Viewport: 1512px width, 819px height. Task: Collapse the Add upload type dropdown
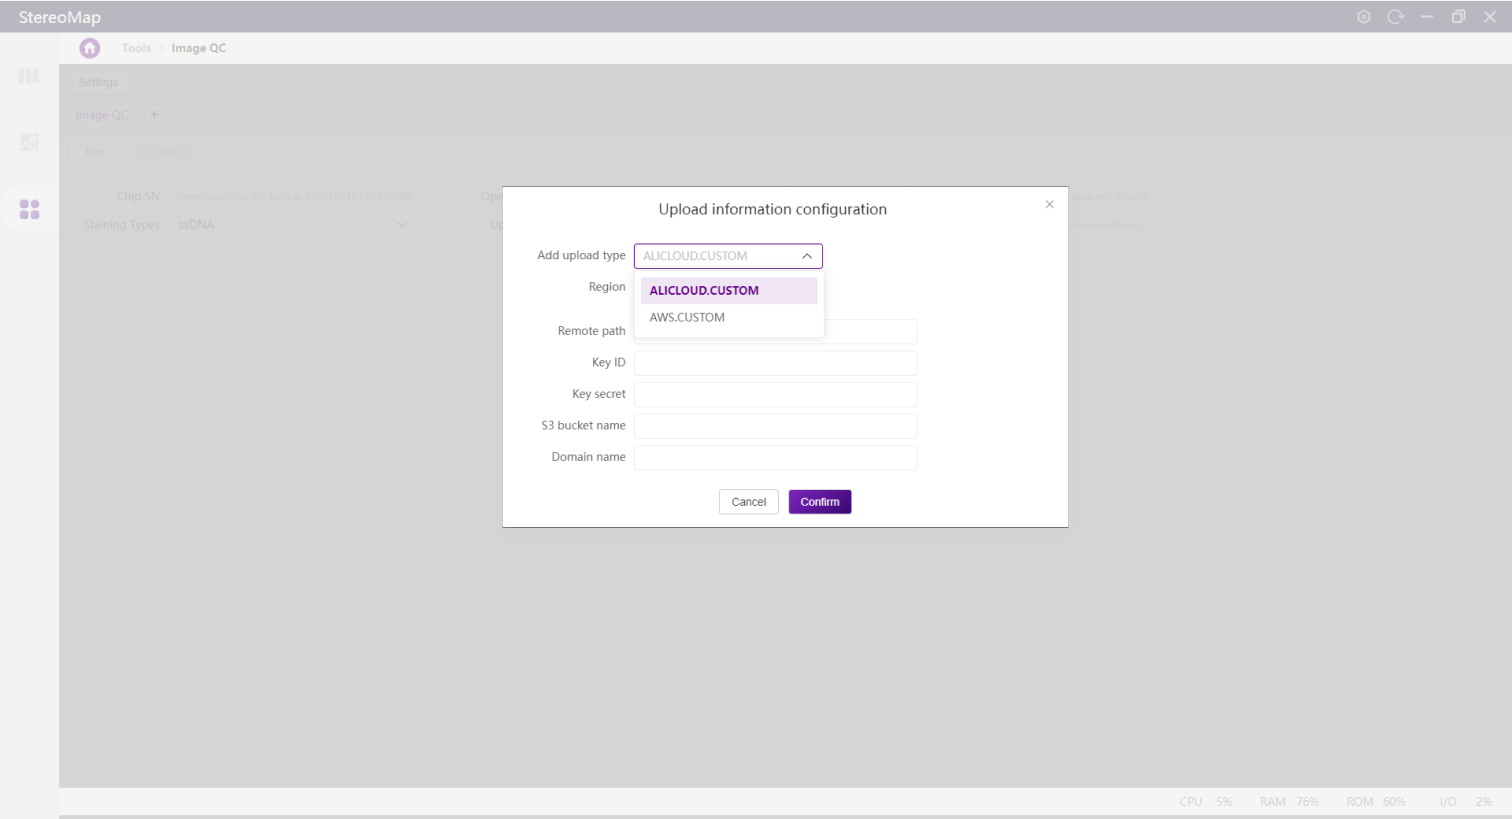tap(806, 256)
